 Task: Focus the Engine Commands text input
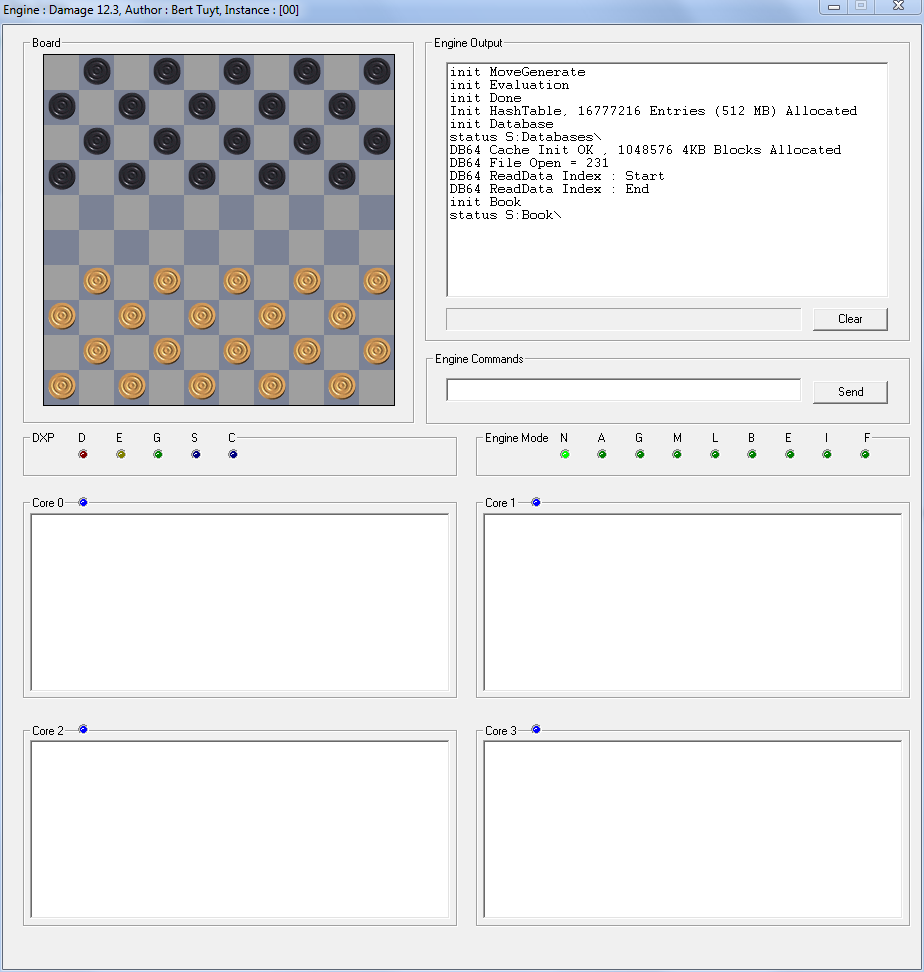[x=623, y=391]
